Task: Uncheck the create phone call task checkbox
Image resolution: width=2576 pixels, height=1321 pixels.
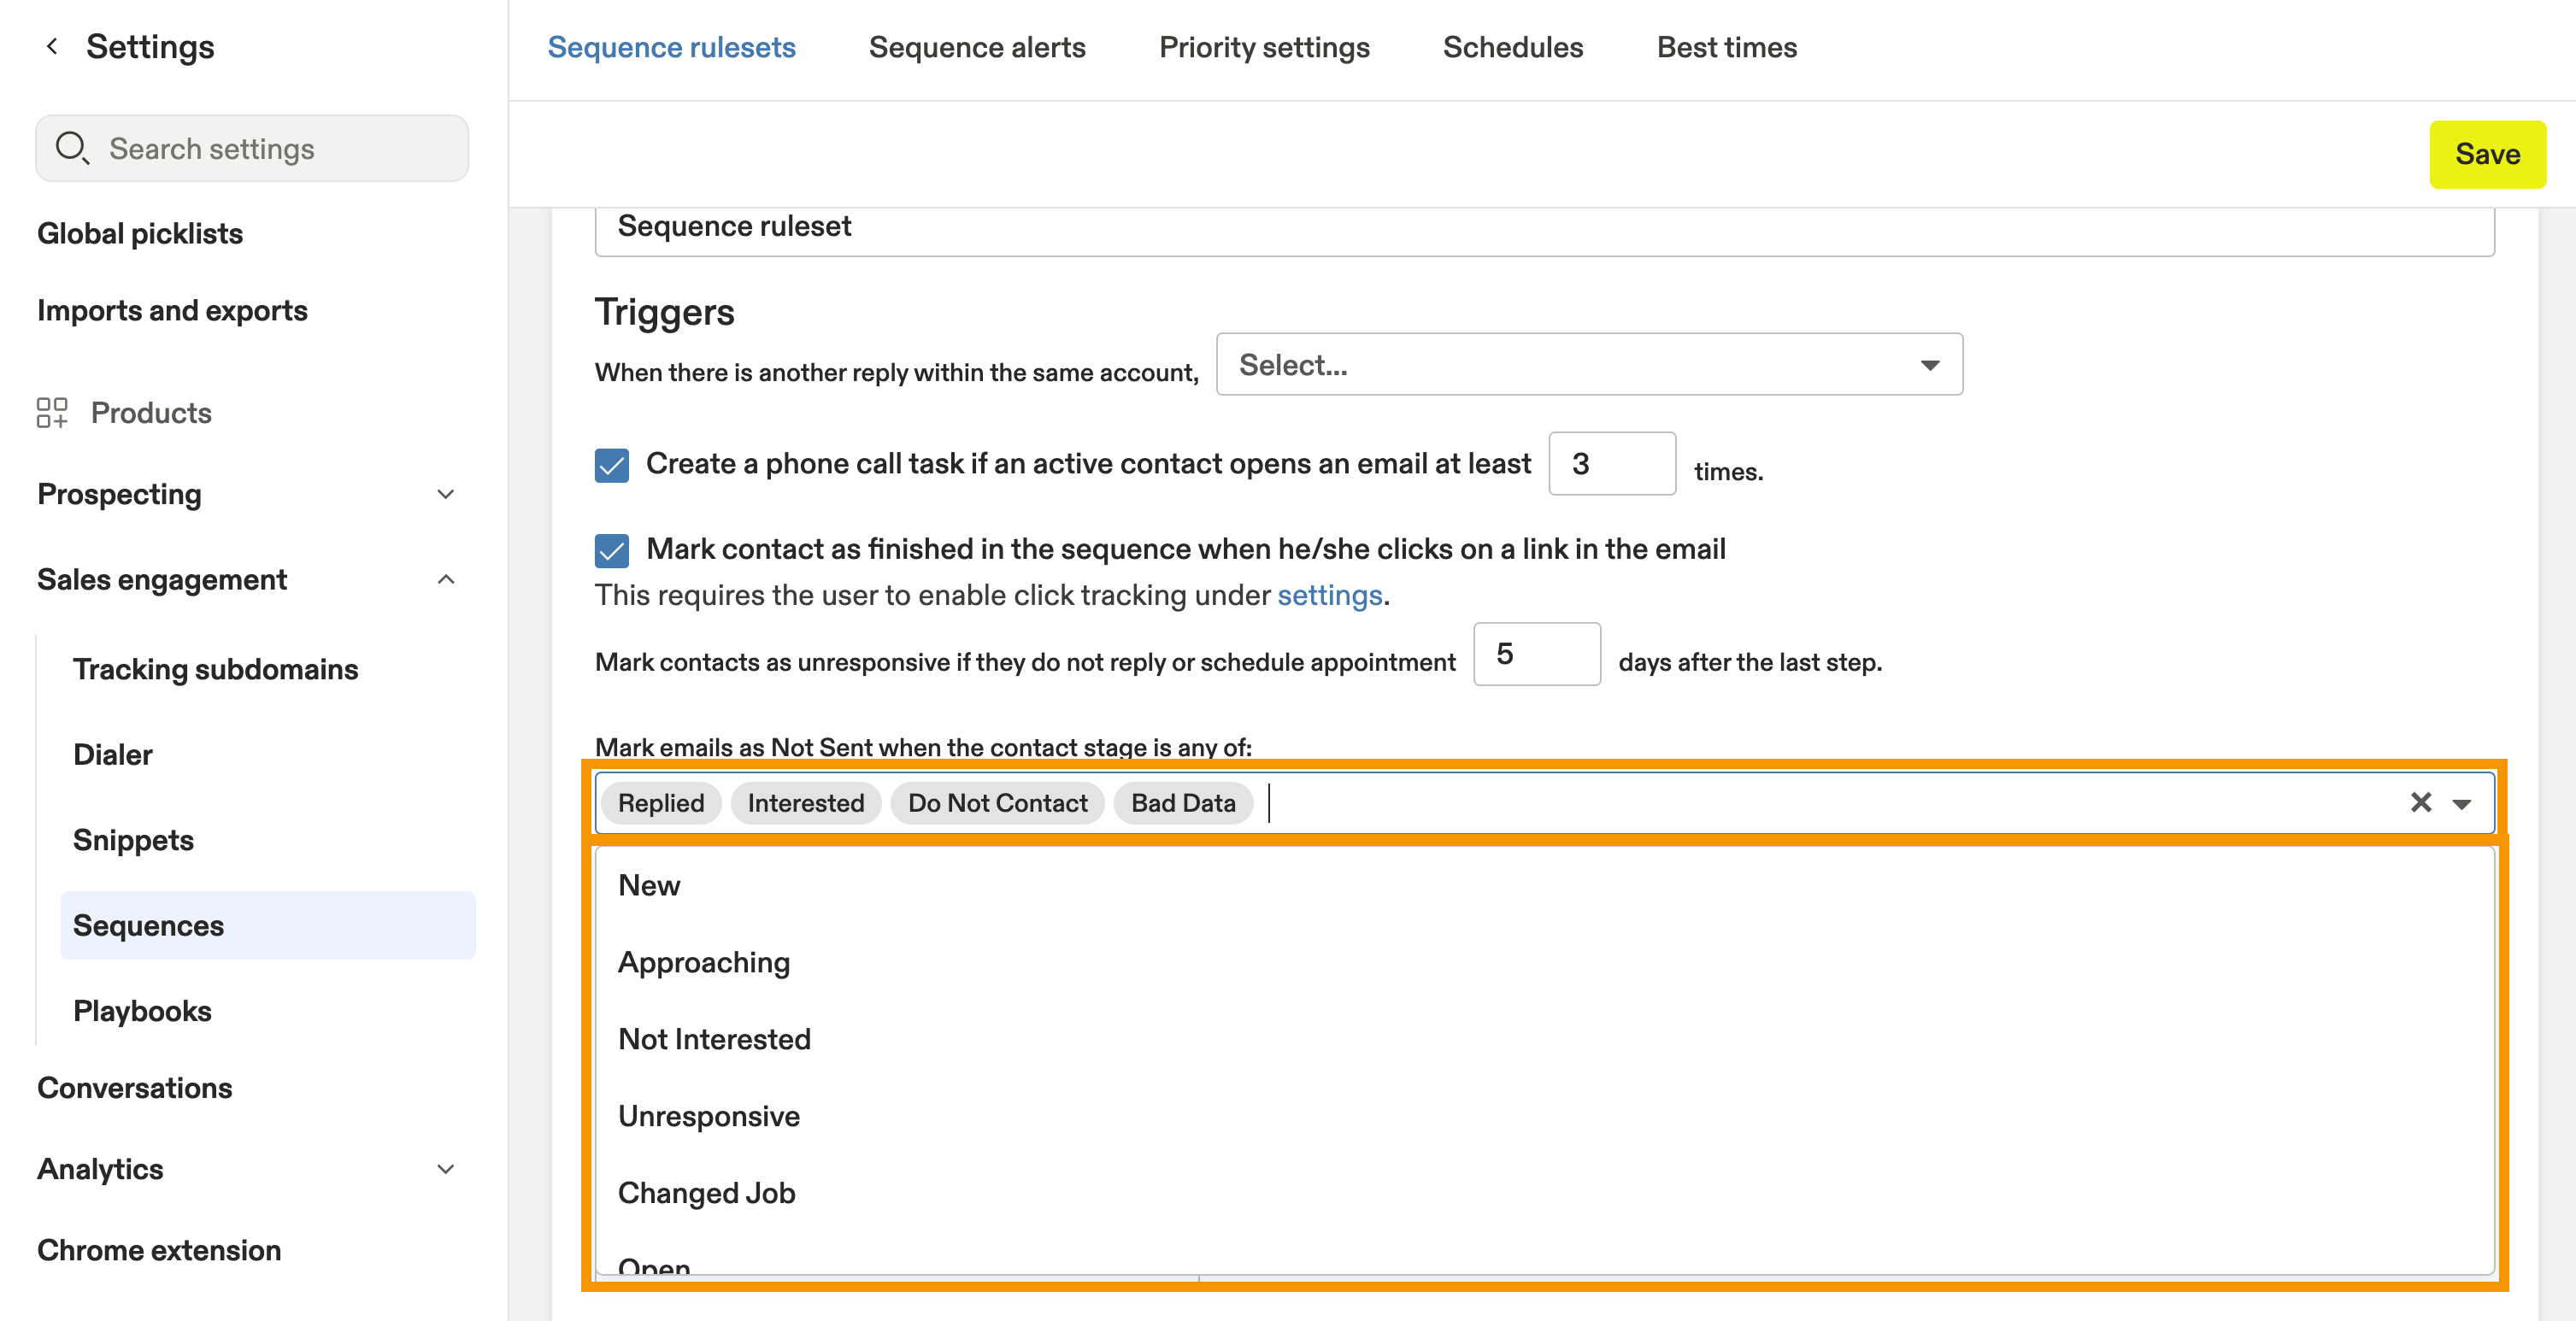Action: coord(612,465)
